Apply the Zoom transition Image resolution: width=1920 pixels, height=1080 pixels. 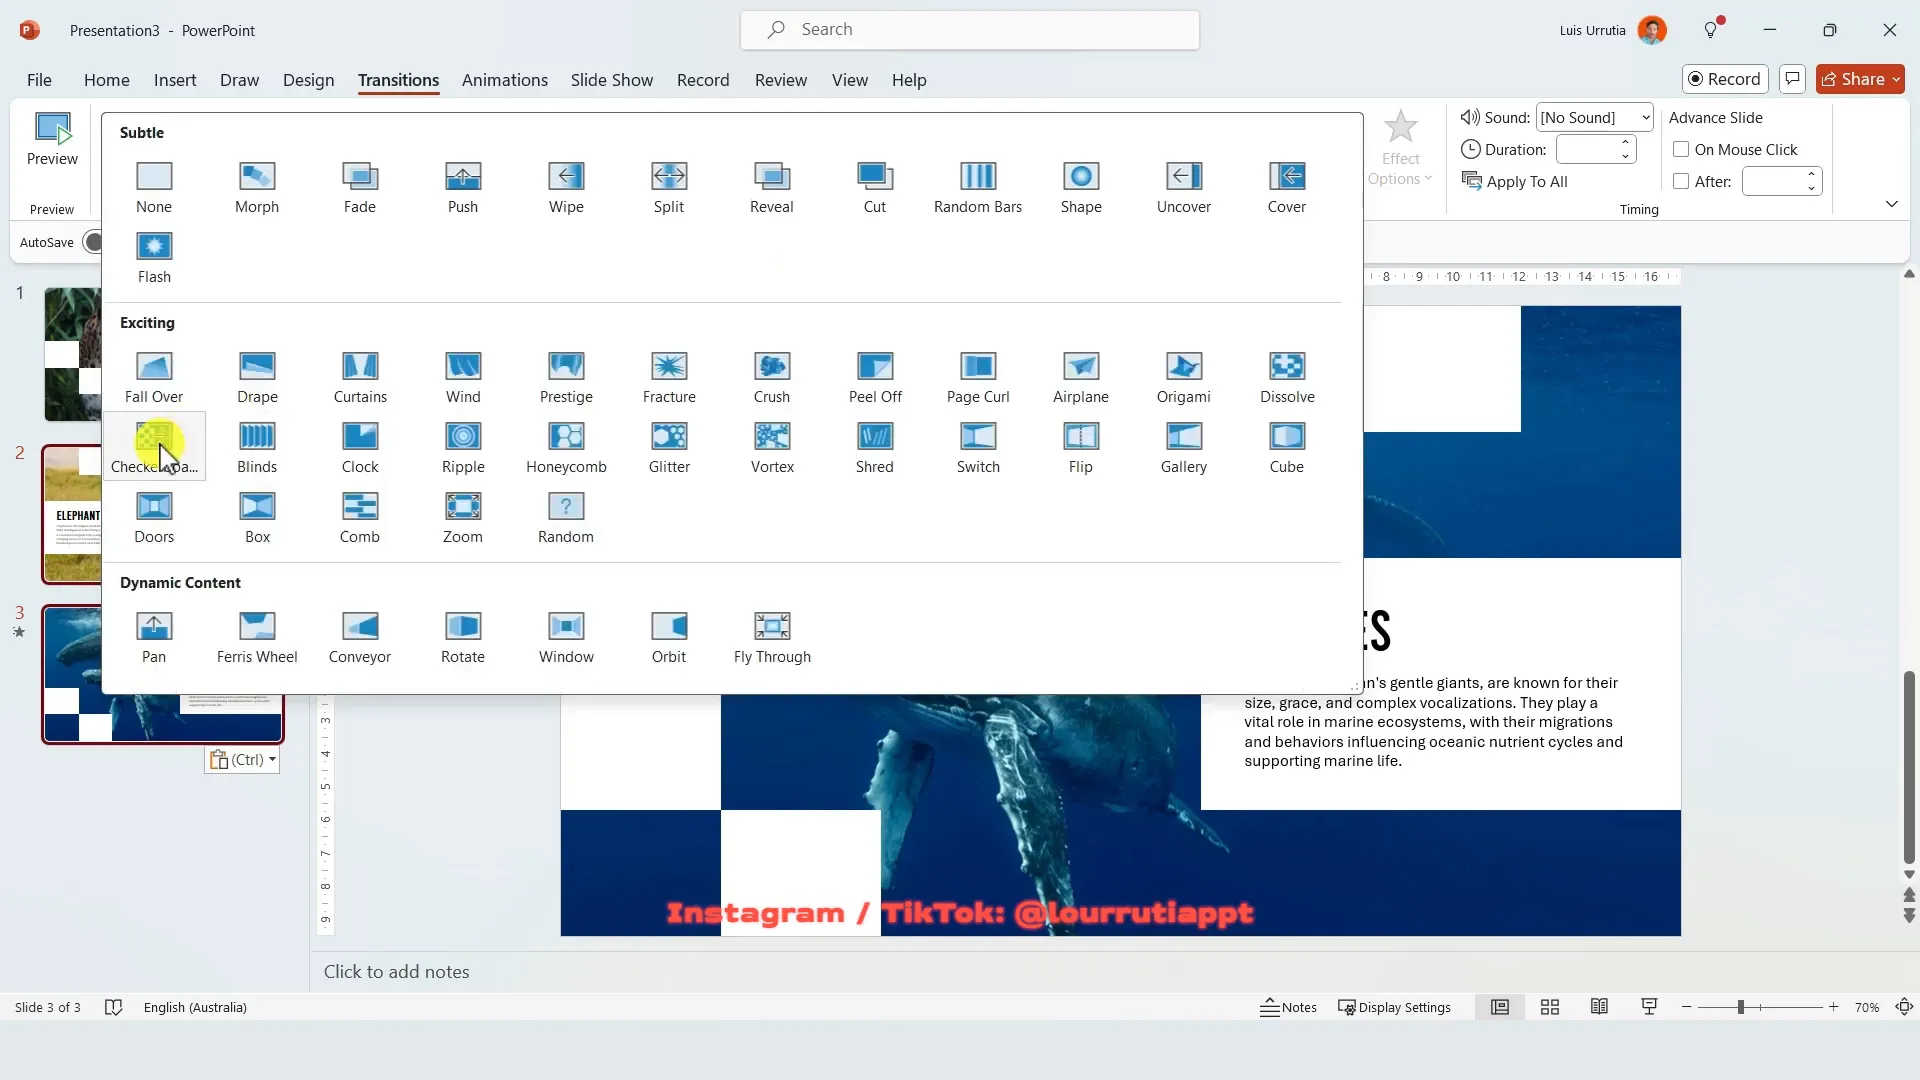click(x=463, y=517)
